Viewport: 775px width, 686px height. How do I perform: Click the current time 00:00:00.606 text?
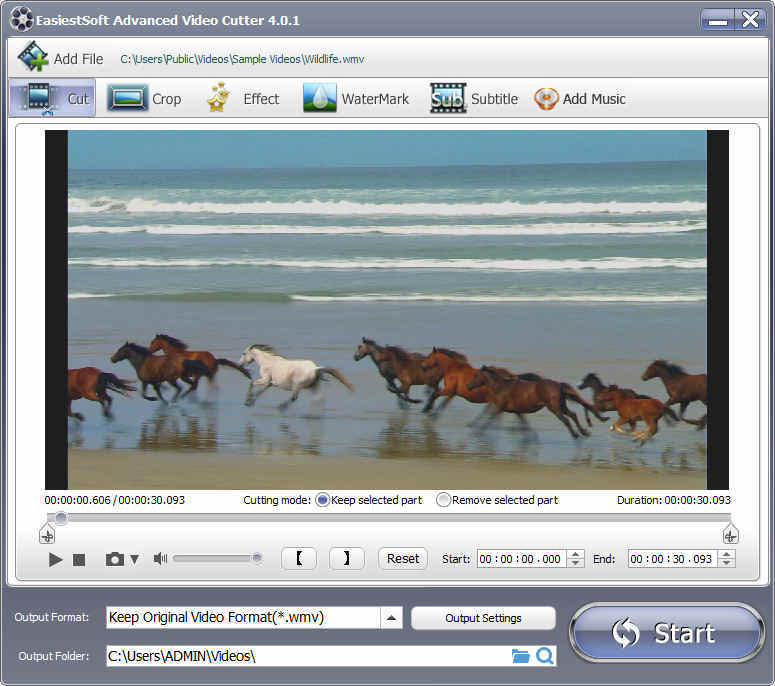(x=78, y=500)
